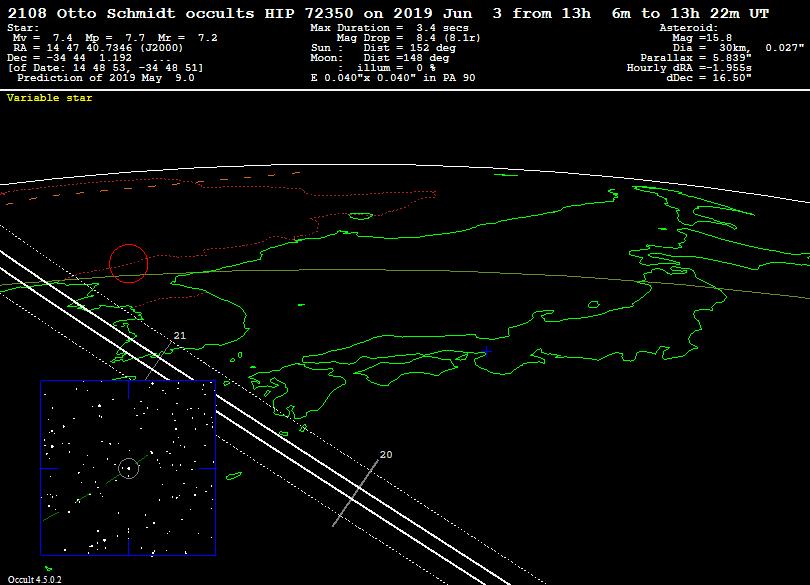Viewport: 810px width, 585px height.
Task: Click the 'Mag Drop = 8.4 (8.1r)' value
Action: [408, 38]
